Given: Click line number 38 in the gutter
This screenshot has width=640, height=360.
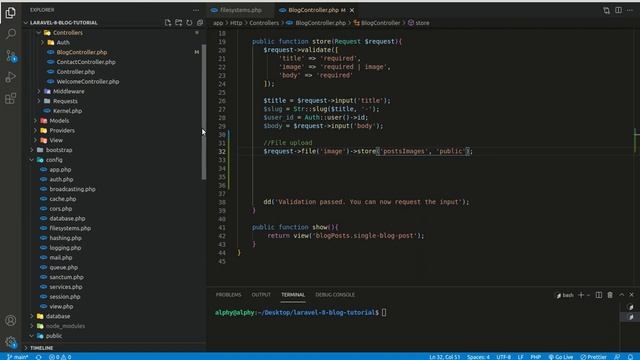Looking at the screenshot, I should coord(222,202).
